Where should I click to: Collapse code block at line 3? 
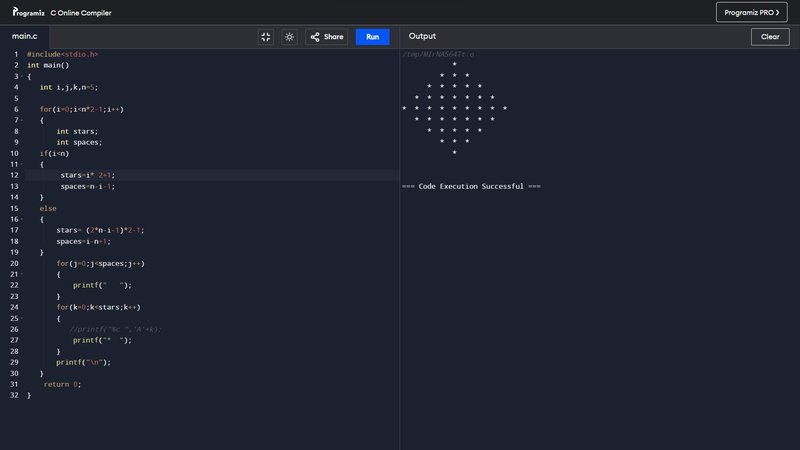(x=22, y=77)
